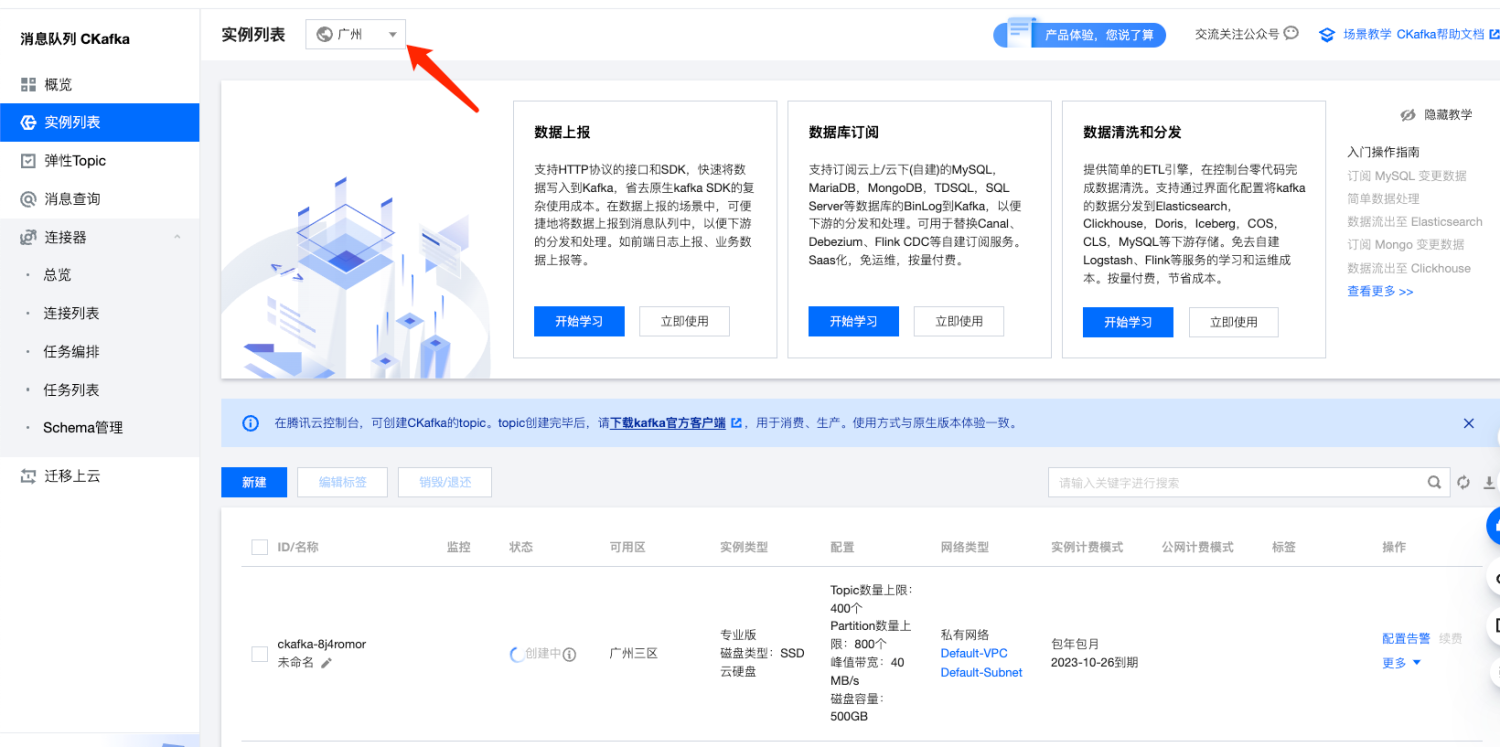Click the info icon next to 创建中
1500x747 pixels.
tap(569, 654)
